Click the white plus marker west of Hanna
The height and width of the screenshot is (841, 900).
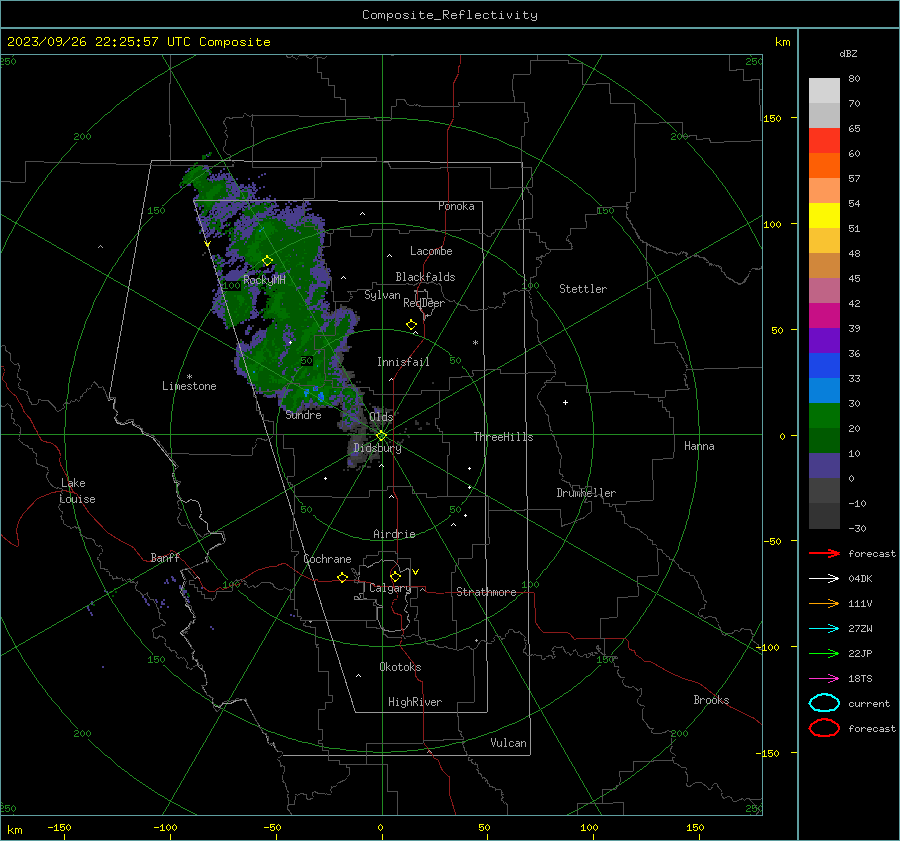565,402
